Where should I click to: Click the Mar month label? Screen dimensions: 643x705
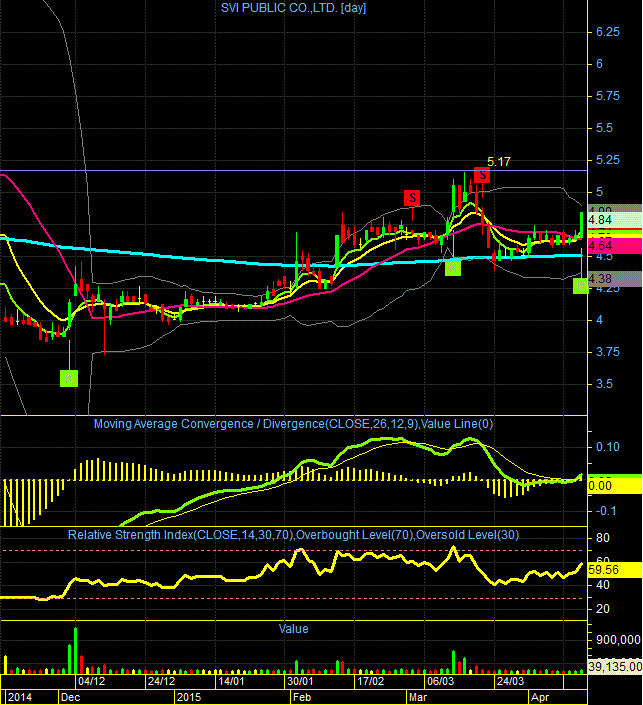tap(418, 697)
